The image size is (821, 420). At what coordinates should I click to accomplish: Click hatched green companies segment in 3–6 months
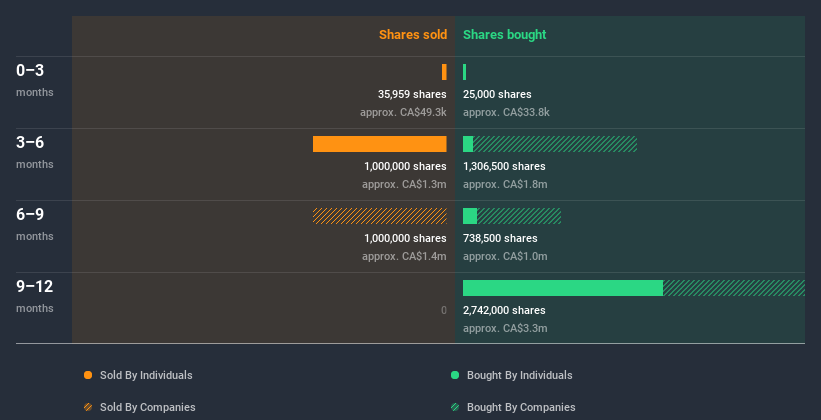555,144
